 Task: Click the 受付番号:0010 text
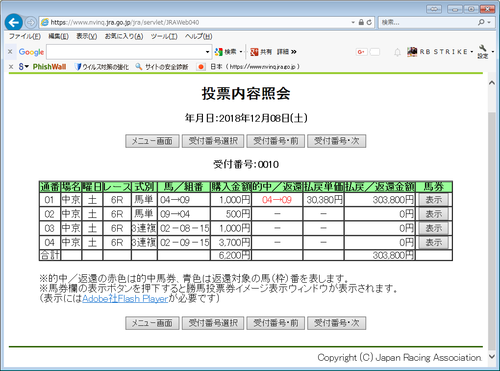[x=246, y=164]
